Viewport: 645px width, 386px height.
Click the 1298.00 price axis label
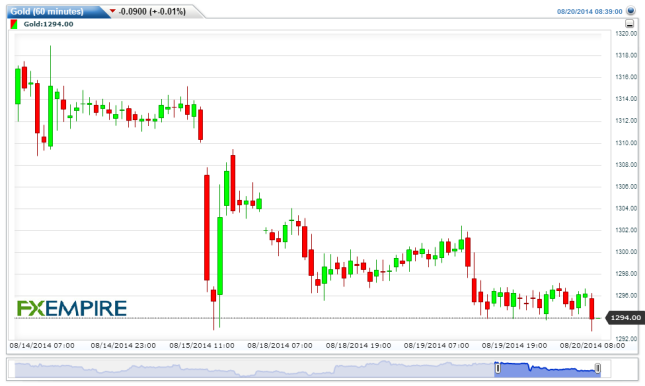(x=626, y=274)
